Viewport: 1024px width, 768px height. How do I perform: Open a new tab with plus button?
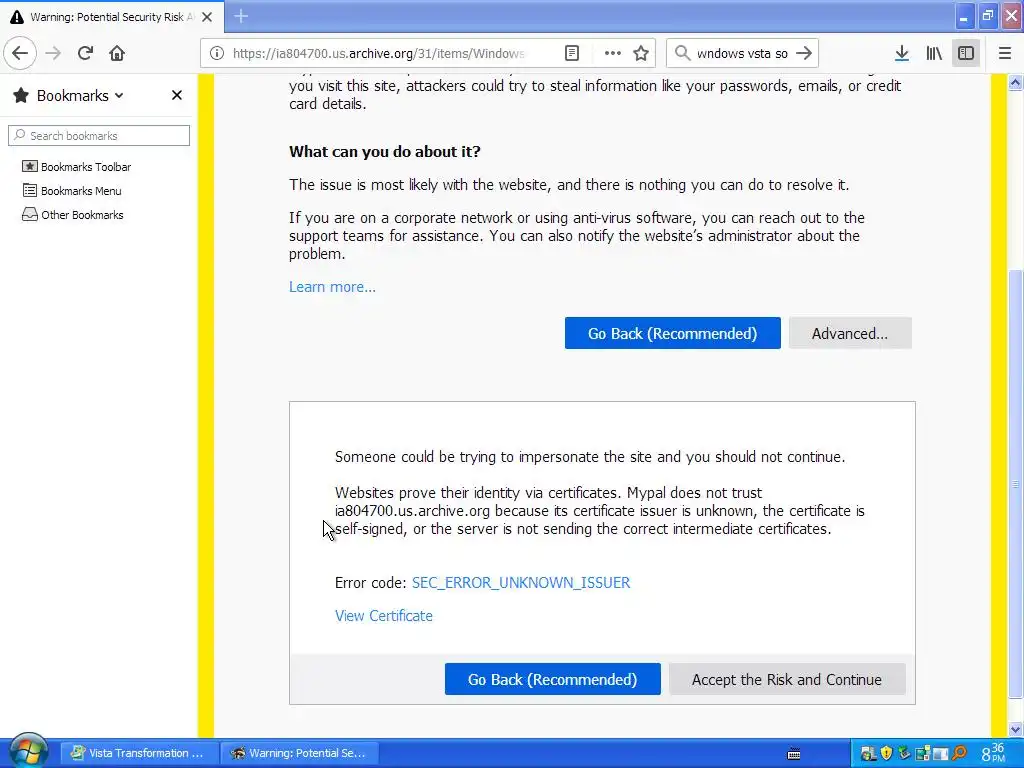tap(241, 16)
